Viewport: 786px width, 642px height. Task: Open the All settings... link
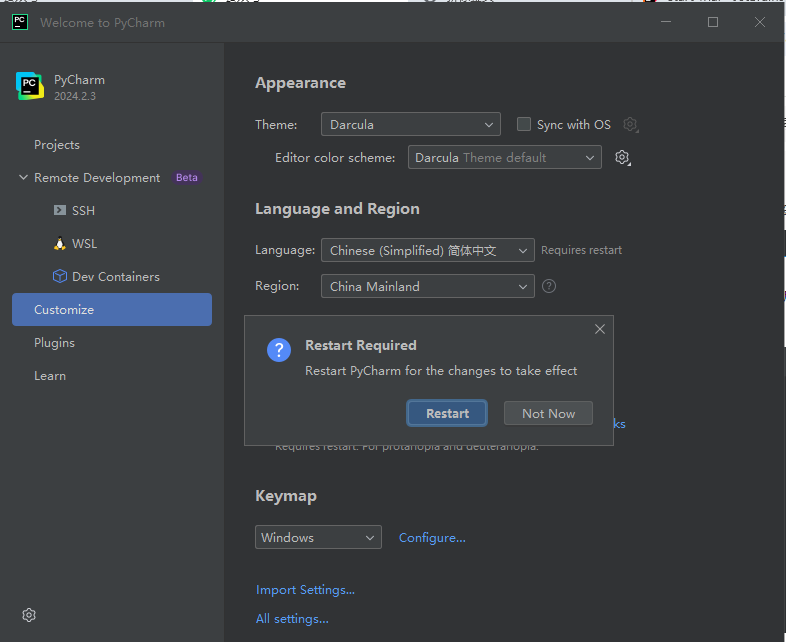(x=292, y=619)
